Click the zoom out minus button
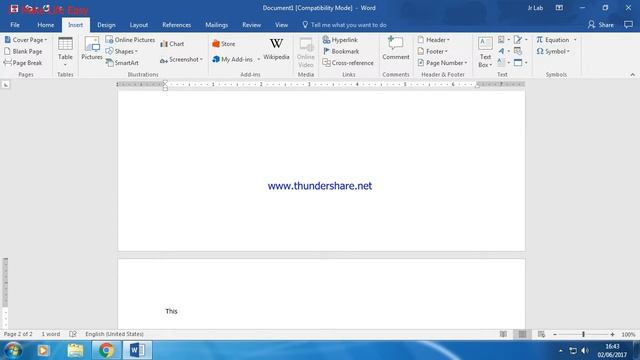This screenshot has height=360, width=640. click(555, 334)
